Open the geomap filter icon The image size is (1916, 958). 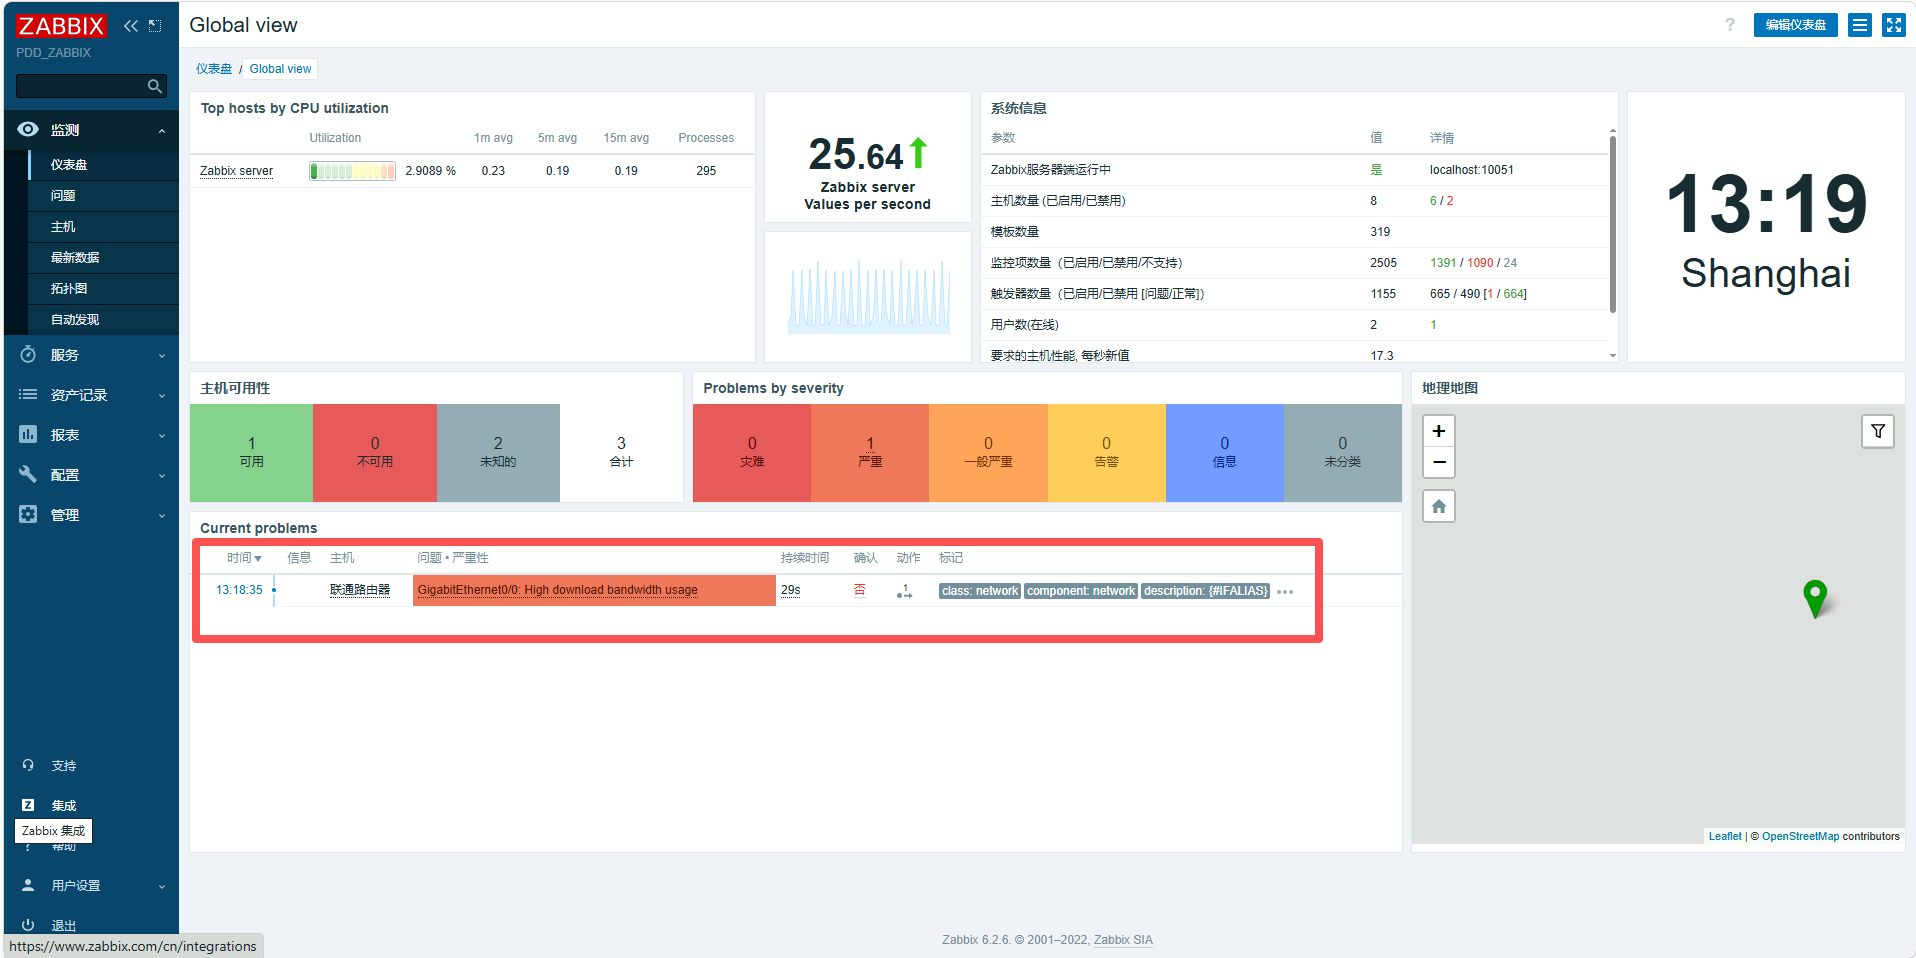(1877, 431)
